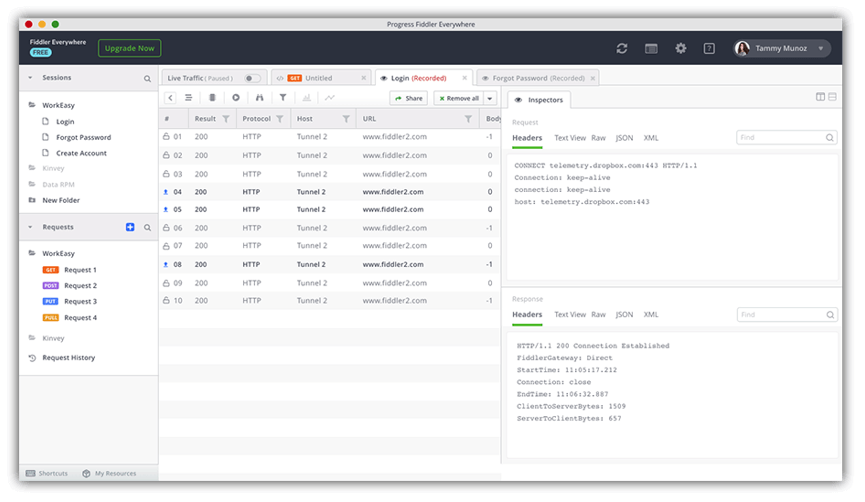This screenshot has height=502, width=865.
Task: Search Sessions with the magnifier icon
Action: (x=147, y=79)
